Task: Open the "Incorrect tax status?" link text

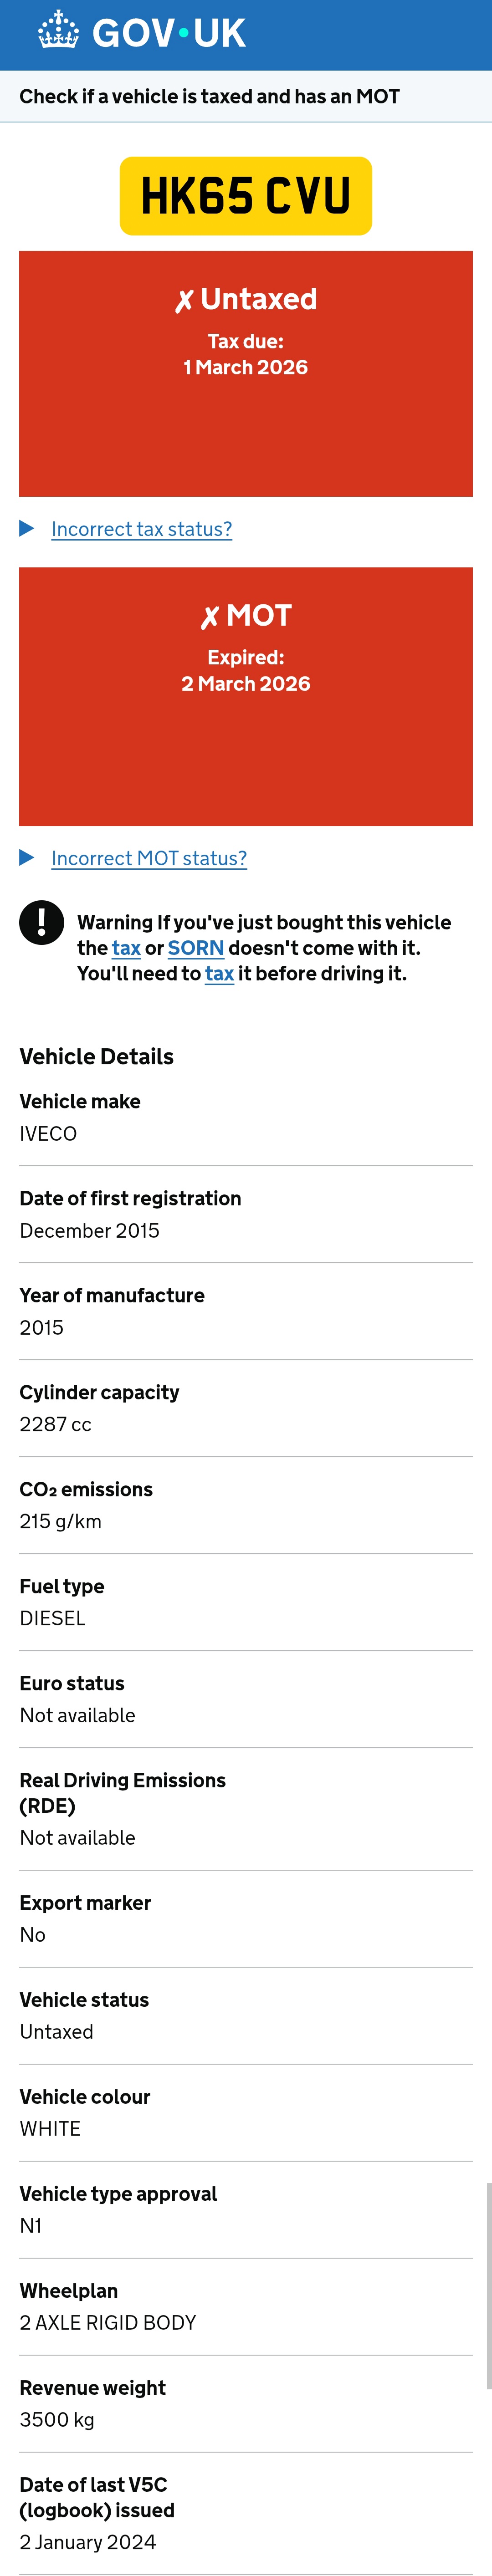Action: tap(141, 529)
